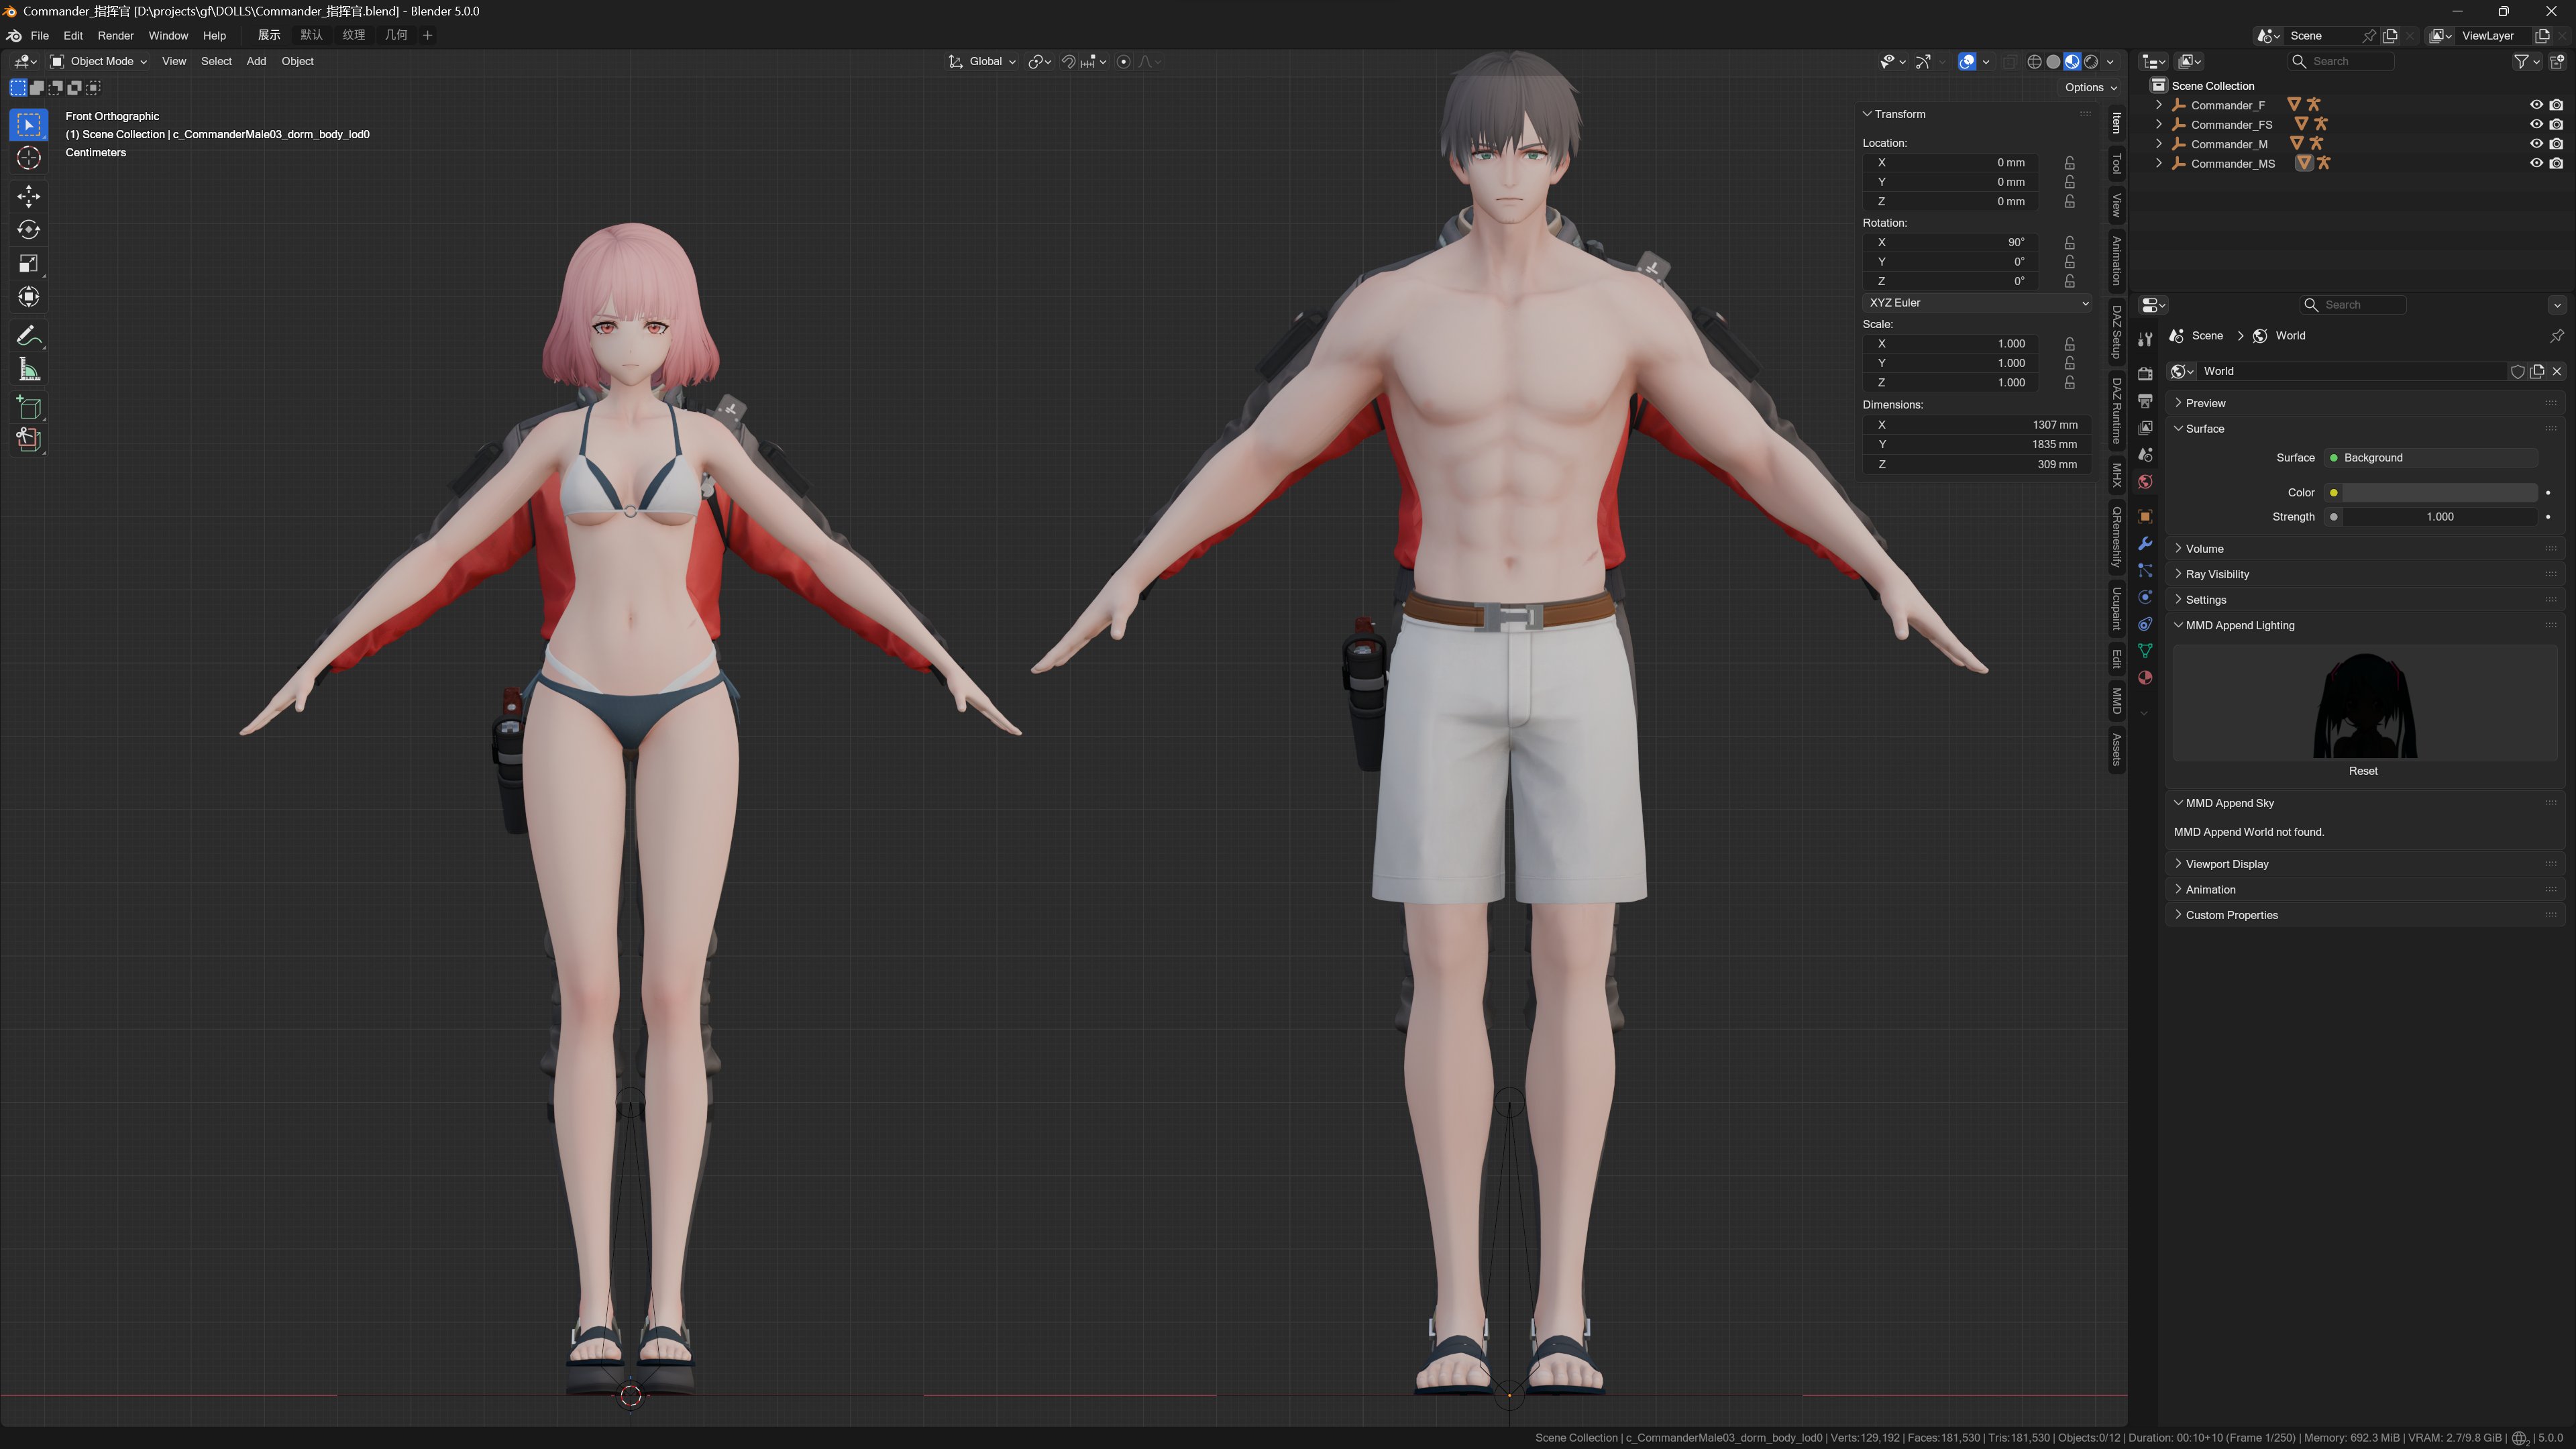Select the Scale tool in the toolbar
The width and height of the screenshot is (2576, 1449).
tap(28, 263)
